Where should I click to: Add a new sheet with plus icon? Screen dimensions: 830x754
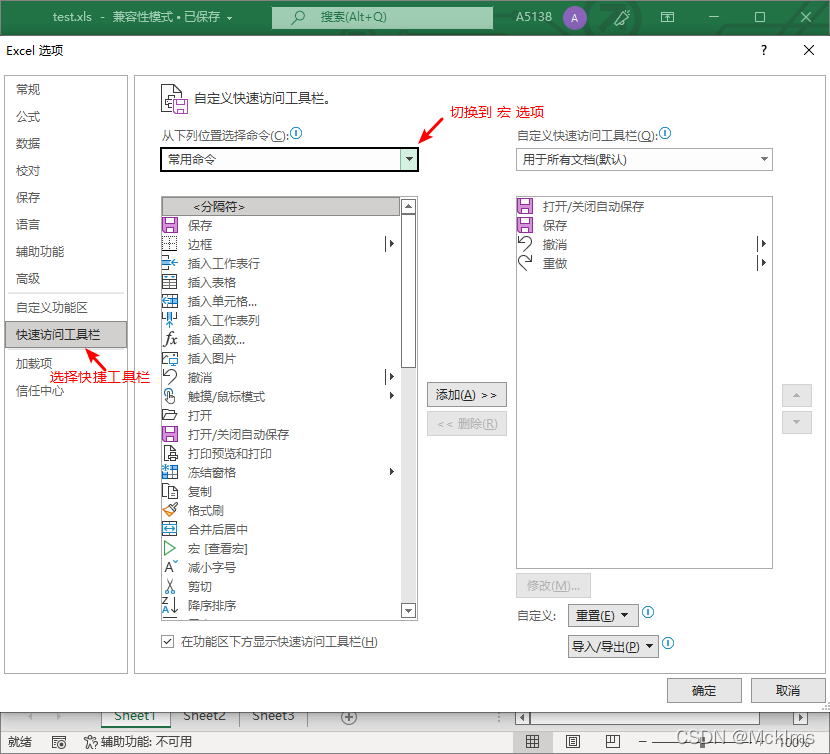349,717
